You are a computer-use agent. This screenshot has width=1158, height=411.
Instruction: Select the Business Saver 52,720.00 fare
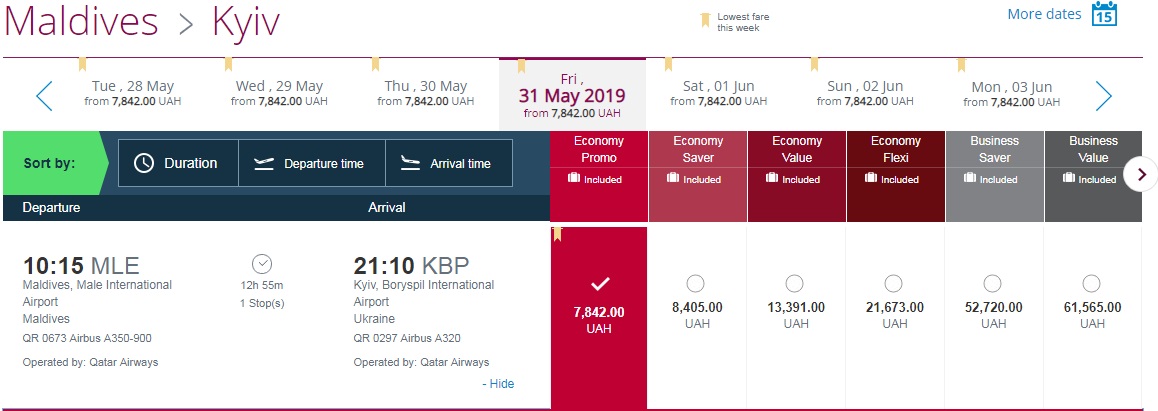pos(993,284)
